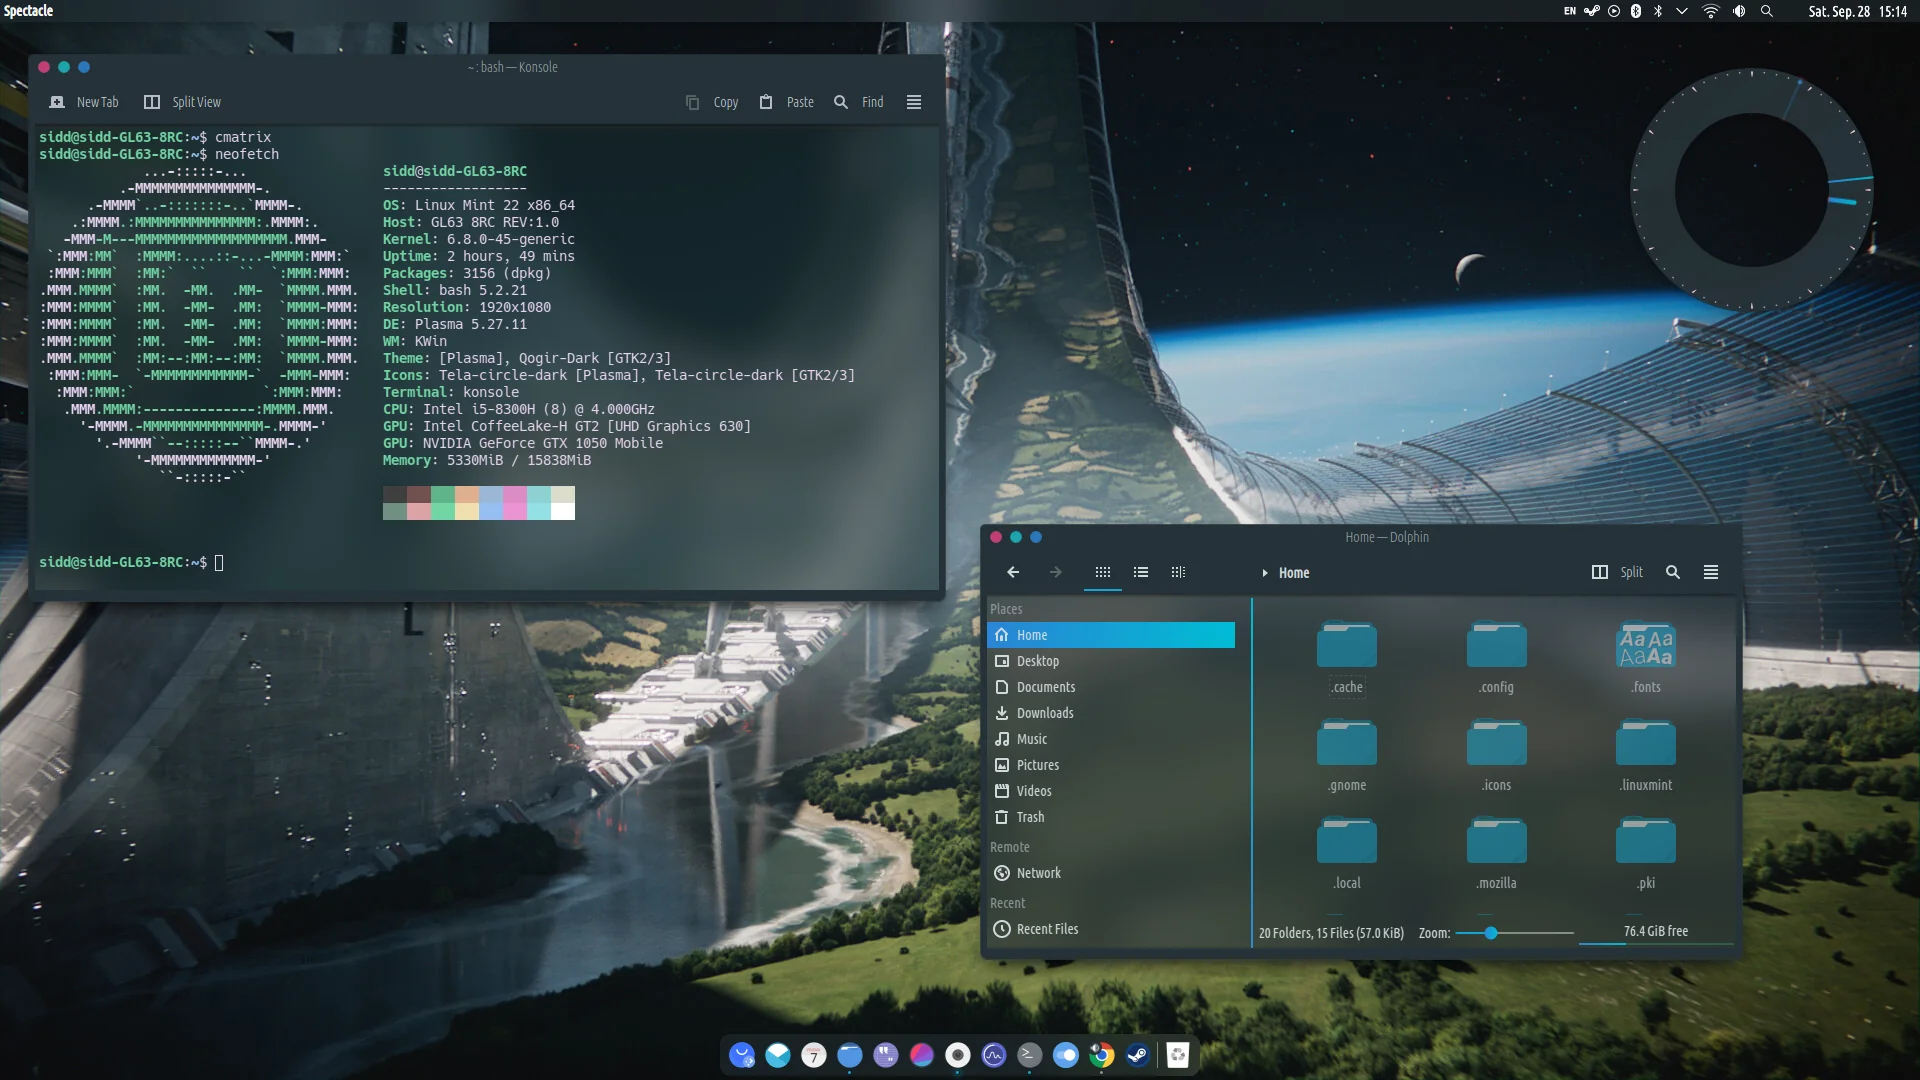Screen dimensions: 1920x1080
Task: Select the .local folder
Action: click(x=1347, y=853)
